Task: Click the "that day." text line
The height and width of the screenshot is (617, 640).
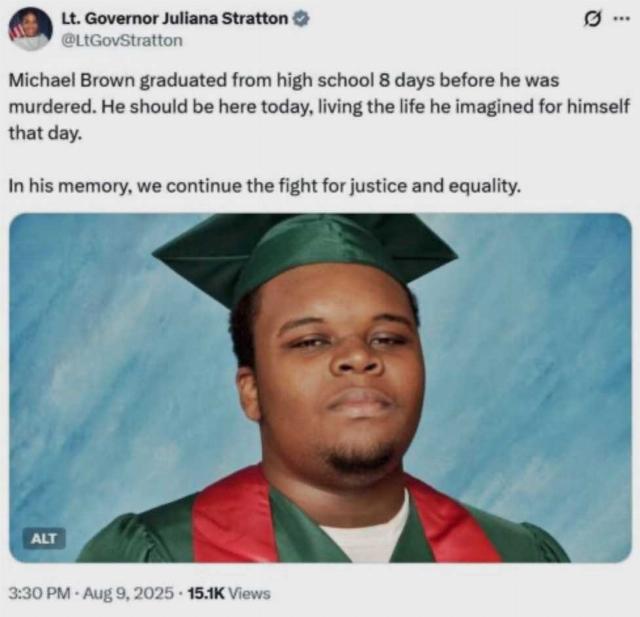Action: tap(45, 133)
